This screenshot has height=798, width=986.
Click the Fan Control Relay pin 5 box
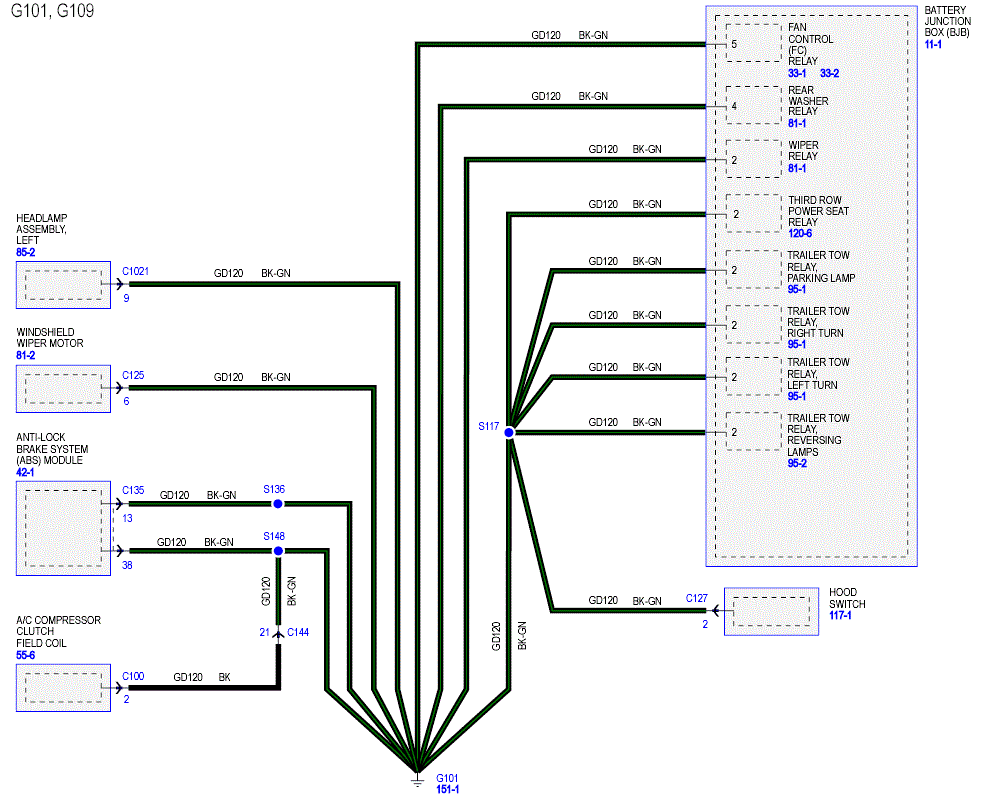point(754,43)
